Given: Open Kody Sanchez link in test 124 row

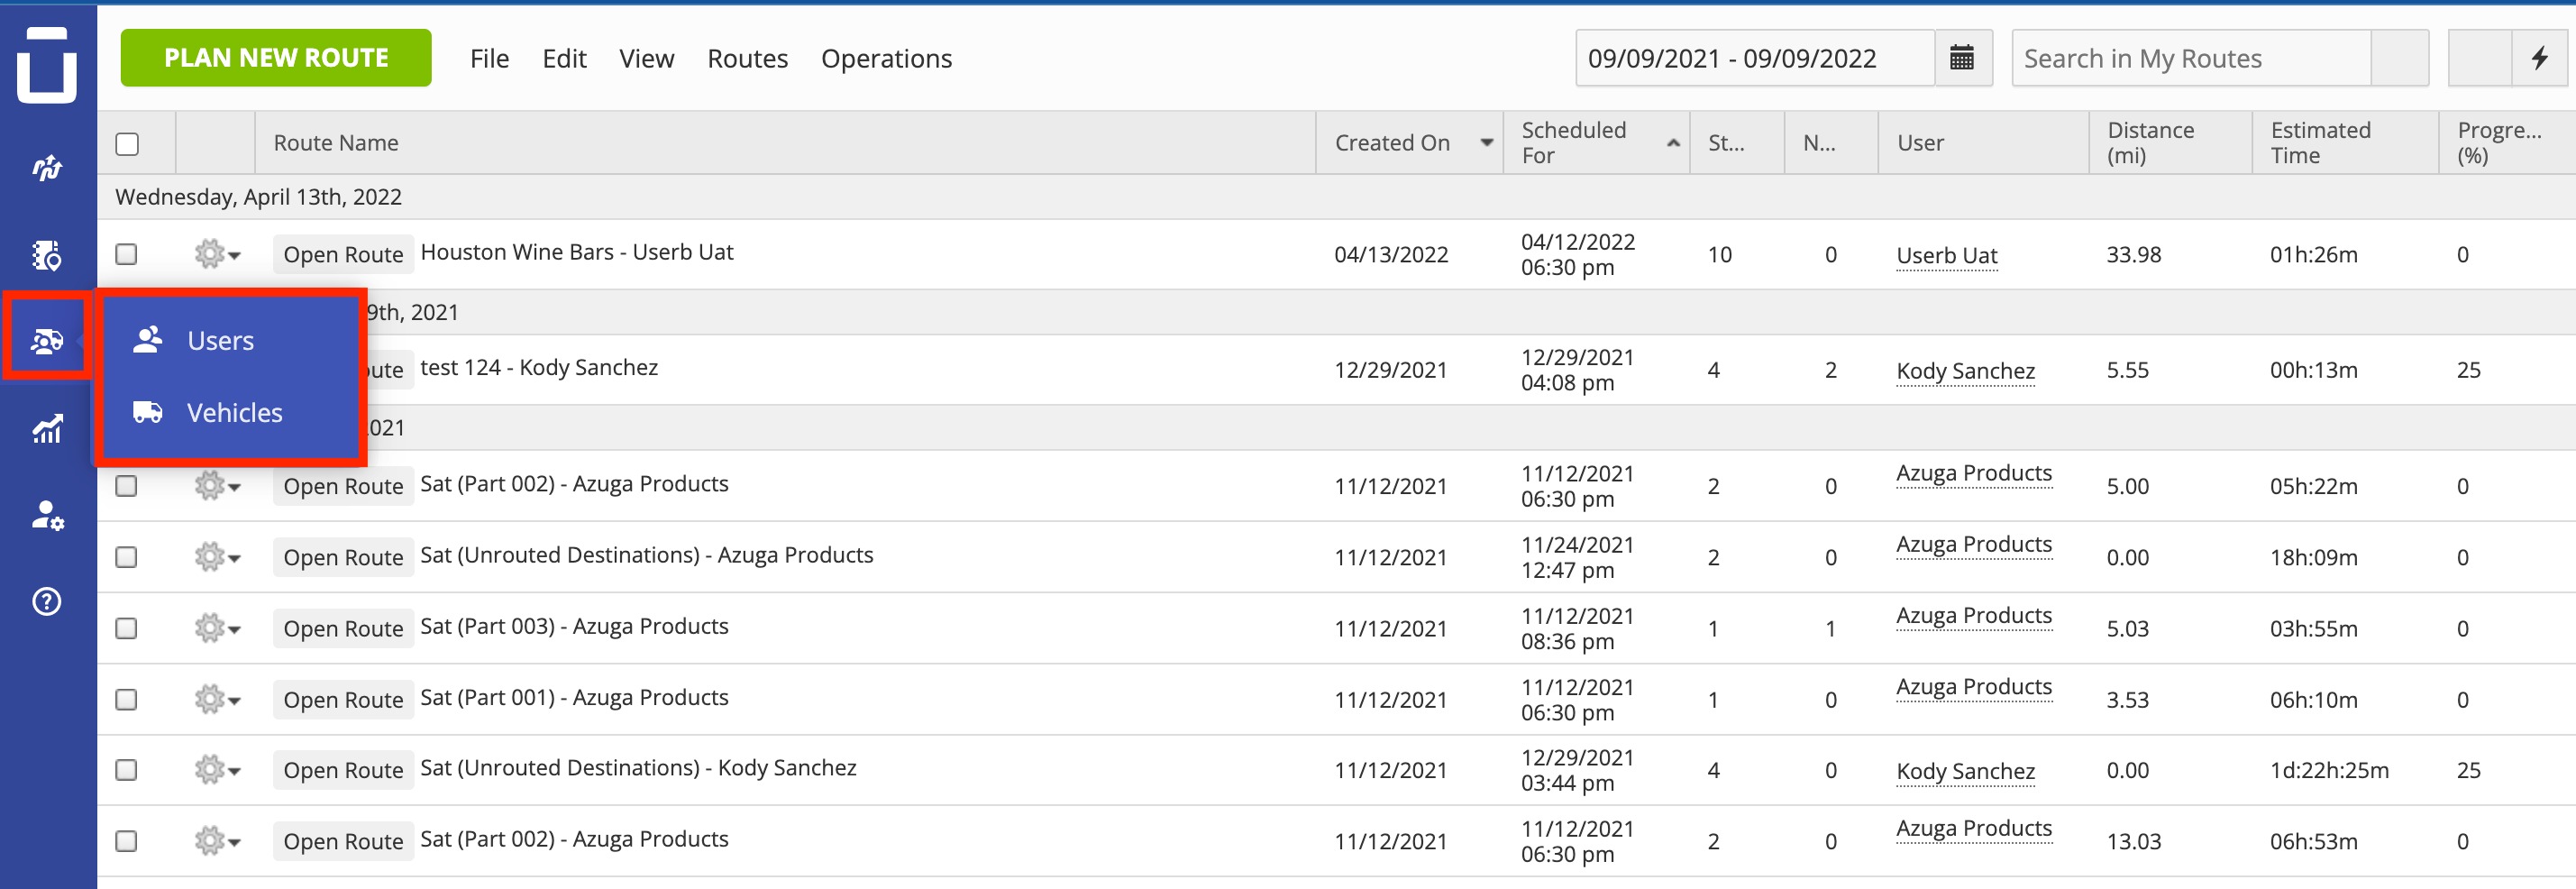Looking at the screenshot, I should pos(1965,371).
